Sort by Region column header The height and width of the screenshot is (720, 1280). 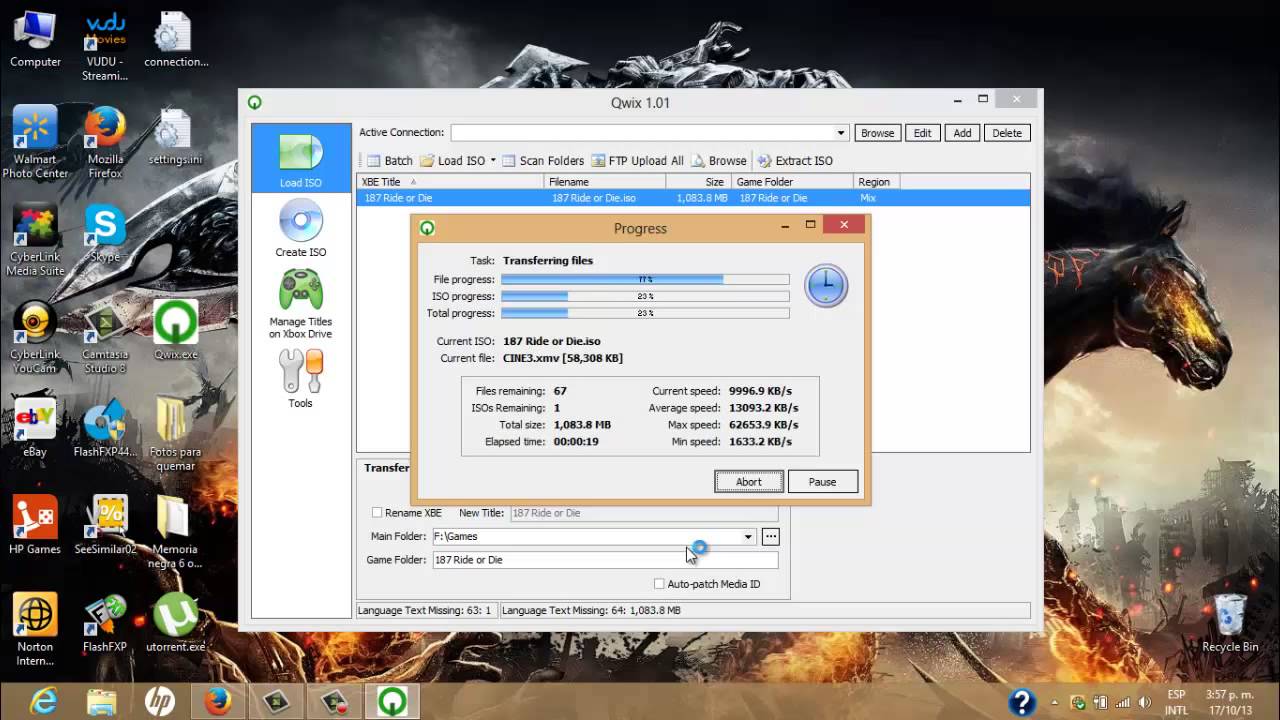[877, 182]
